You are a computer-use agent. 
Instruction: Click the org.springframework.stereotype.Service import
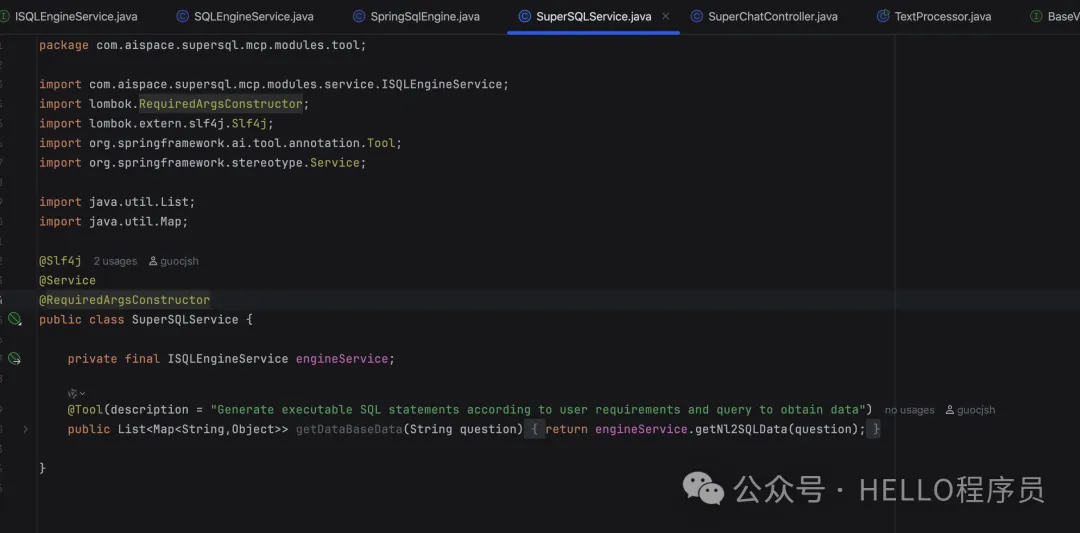pyautogui.click(x=203, y=163)
